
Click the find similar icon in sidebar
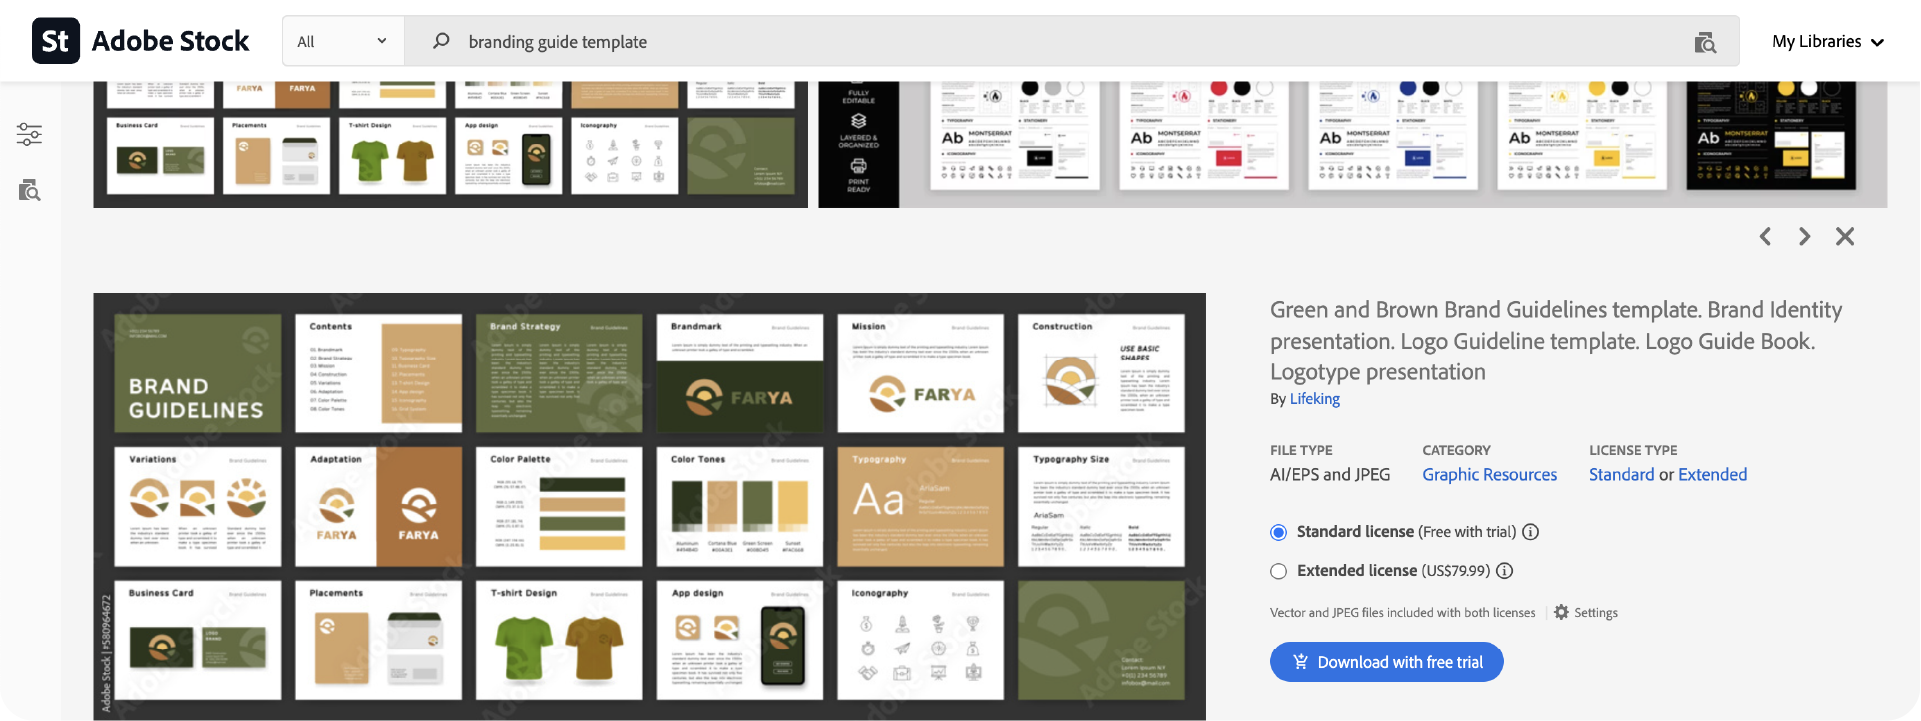(x=29, y=190)
